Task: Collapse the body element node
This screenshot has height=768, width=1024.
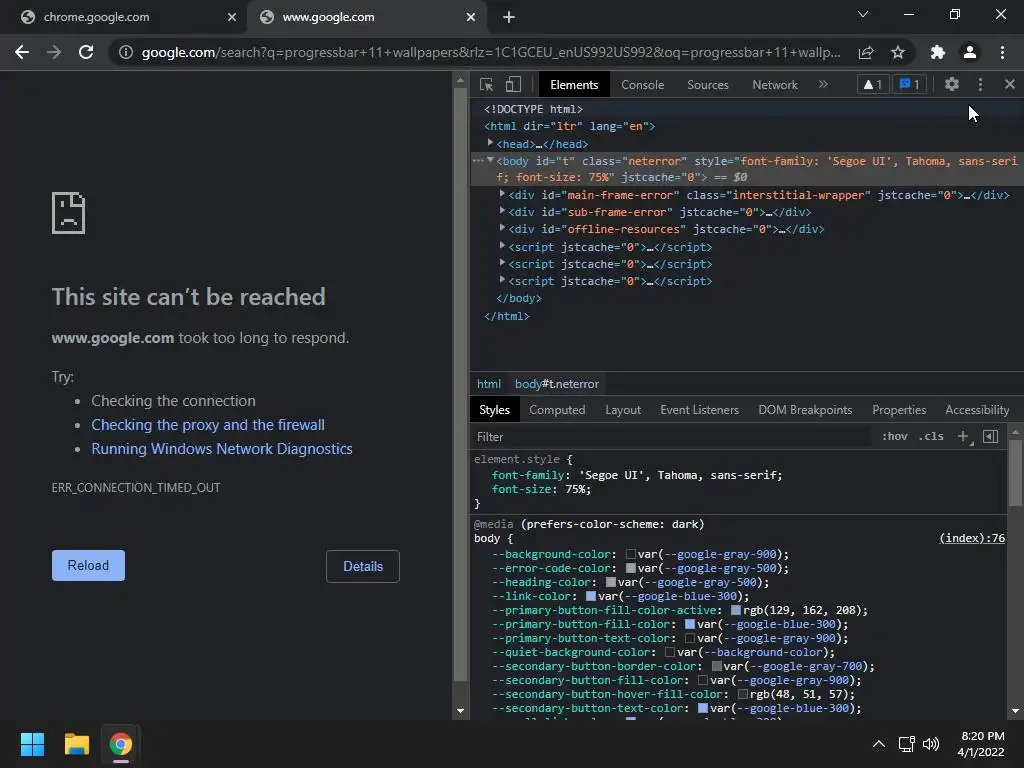Action: (x=490, y=160)
